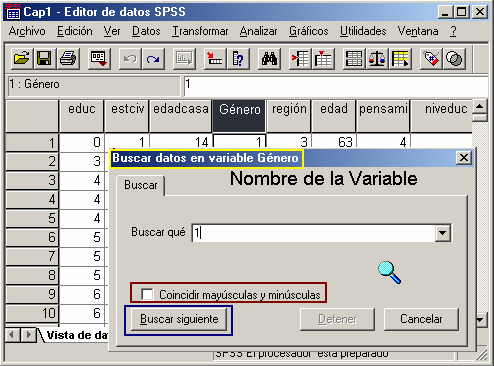
Task: Open the go to chart toolbar icon
Action: pyautogui.click(x=184, y=59)
